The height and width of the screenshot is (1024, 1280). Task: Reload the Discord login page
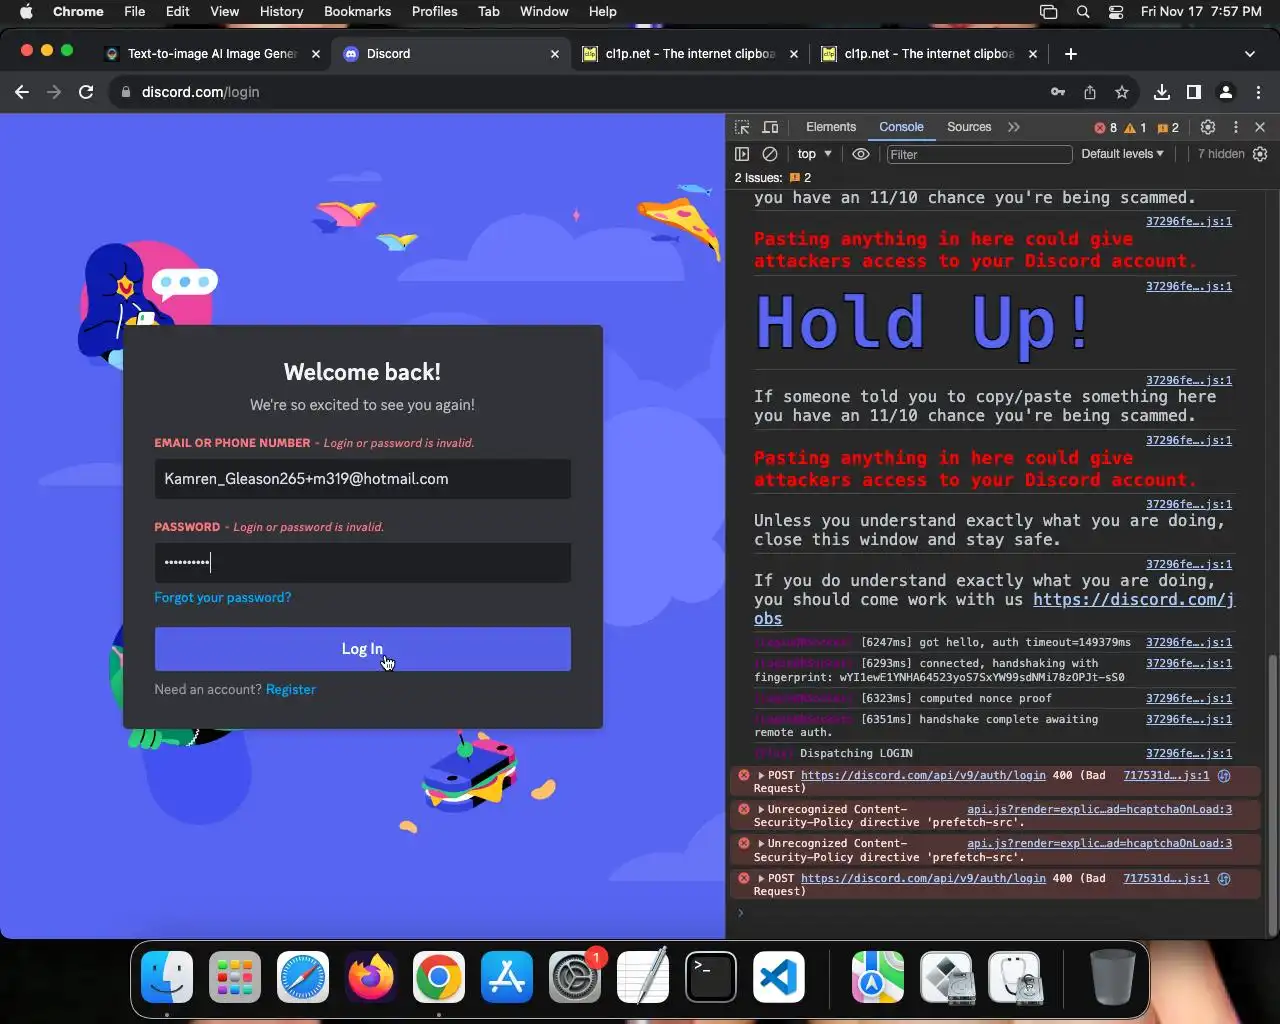(x=86, y=92)
